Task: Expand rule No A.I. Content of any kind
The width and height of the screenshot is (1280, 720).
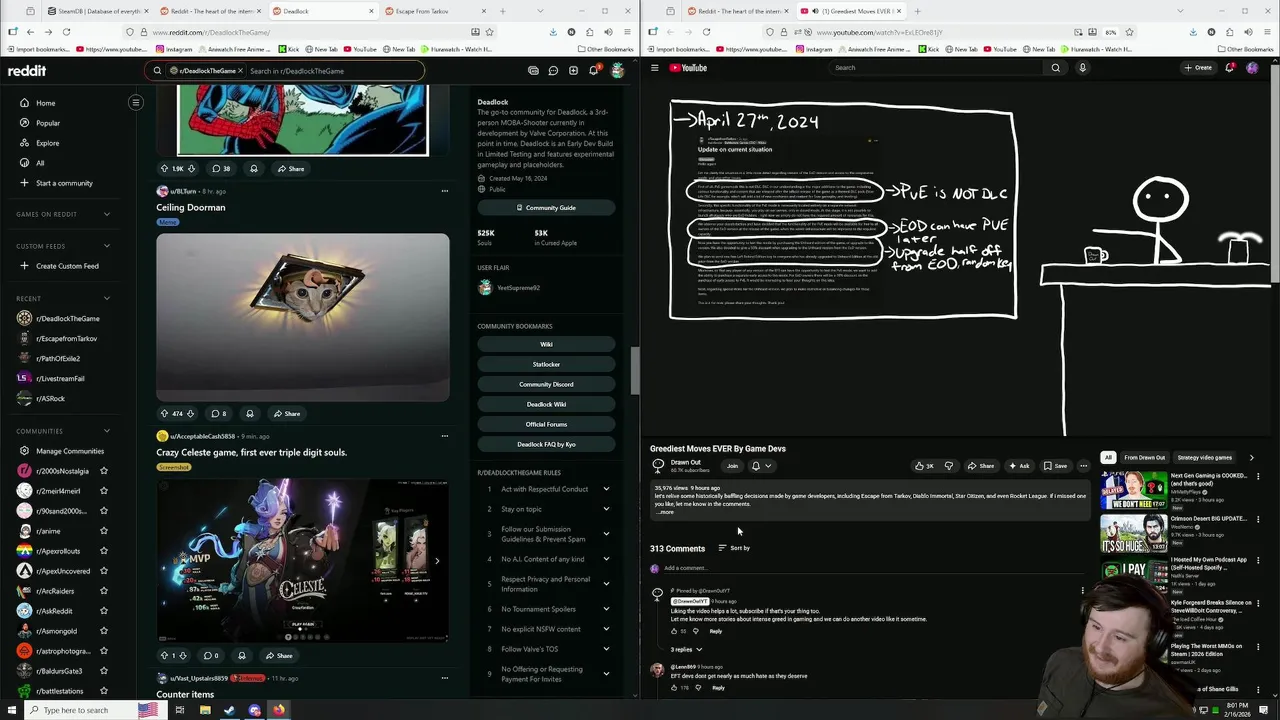Action: click(x=606, y=559)
